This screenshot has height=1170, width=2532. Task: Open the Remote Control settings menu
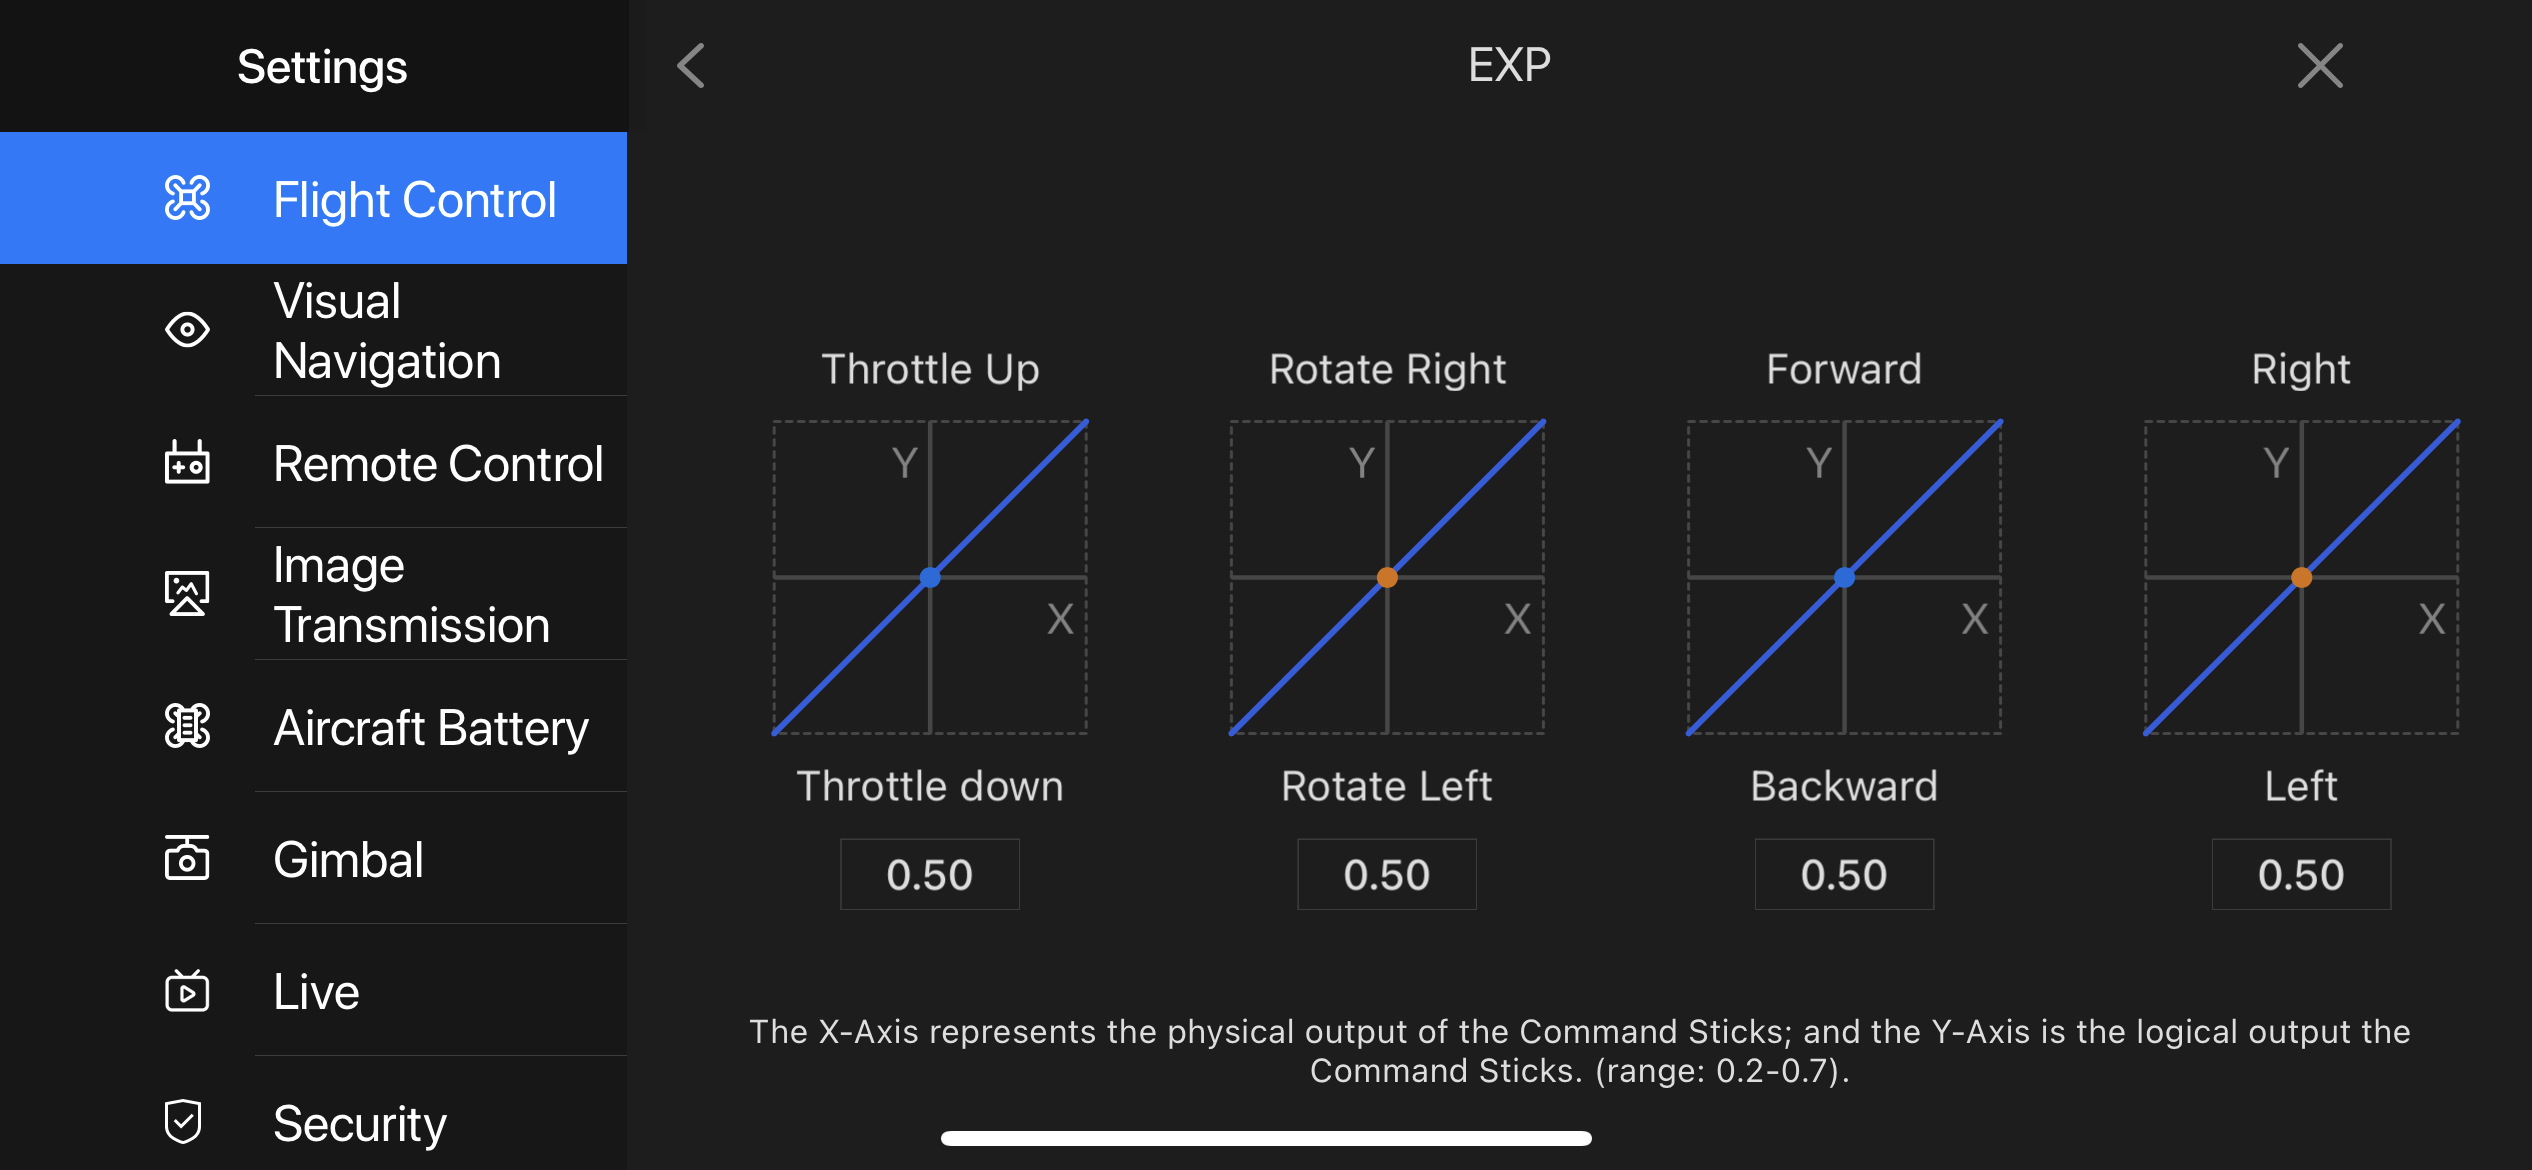pyautogui.click(x=314, y=462)
